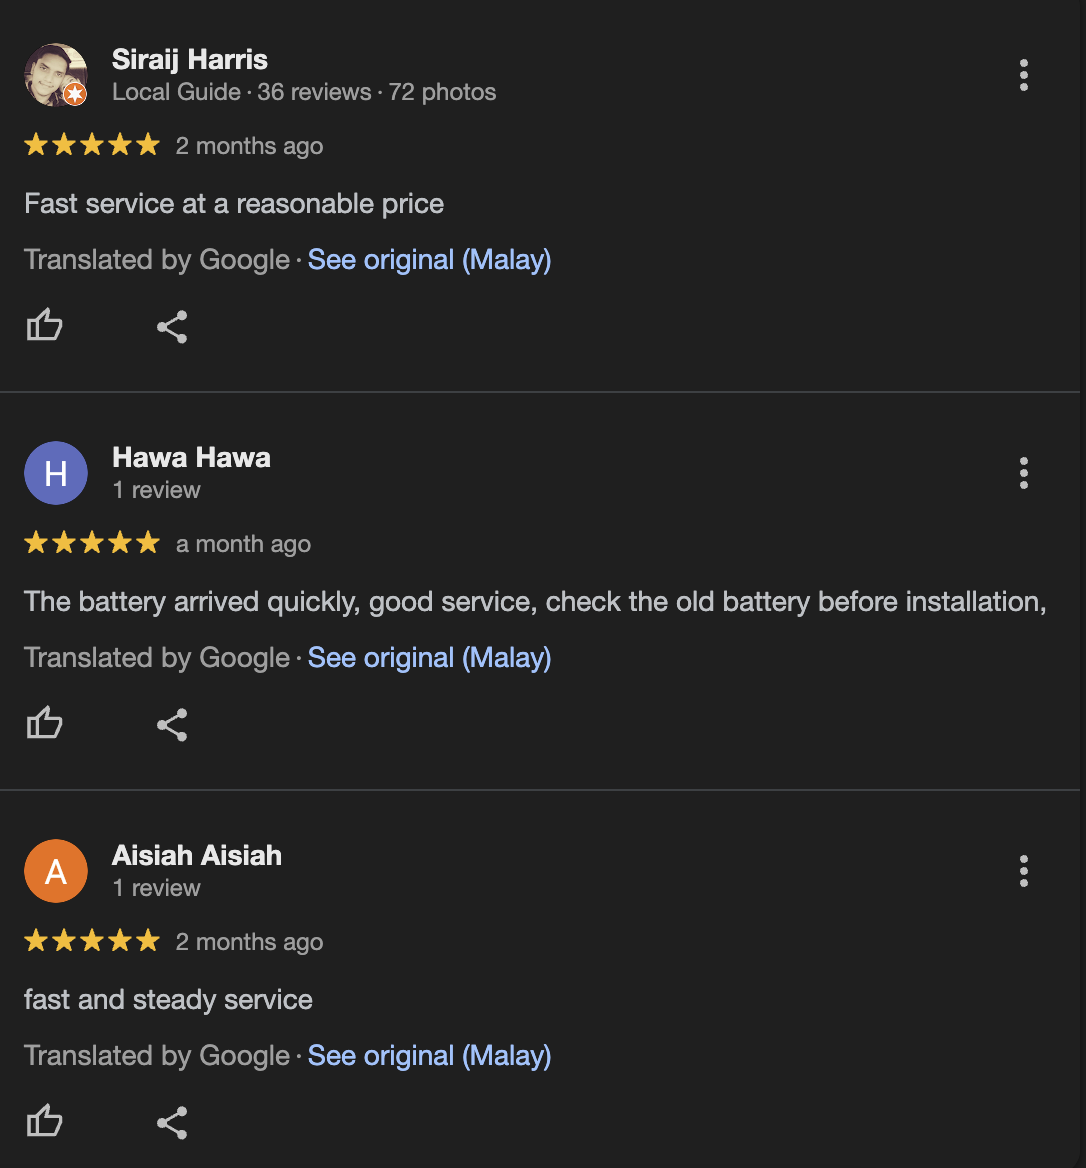Open more options for Aisiah Aisiah's review
Image resolution: width=1086 pixels, height=1168 pixels.
tap(1023, 871)
